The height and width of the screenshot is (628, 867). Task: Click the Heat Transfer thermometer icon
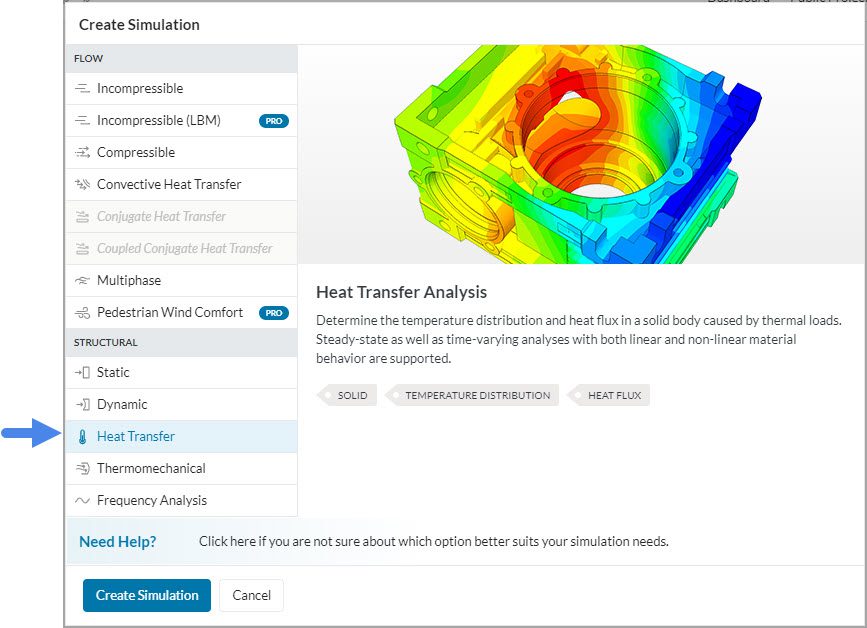pos(82,437)
